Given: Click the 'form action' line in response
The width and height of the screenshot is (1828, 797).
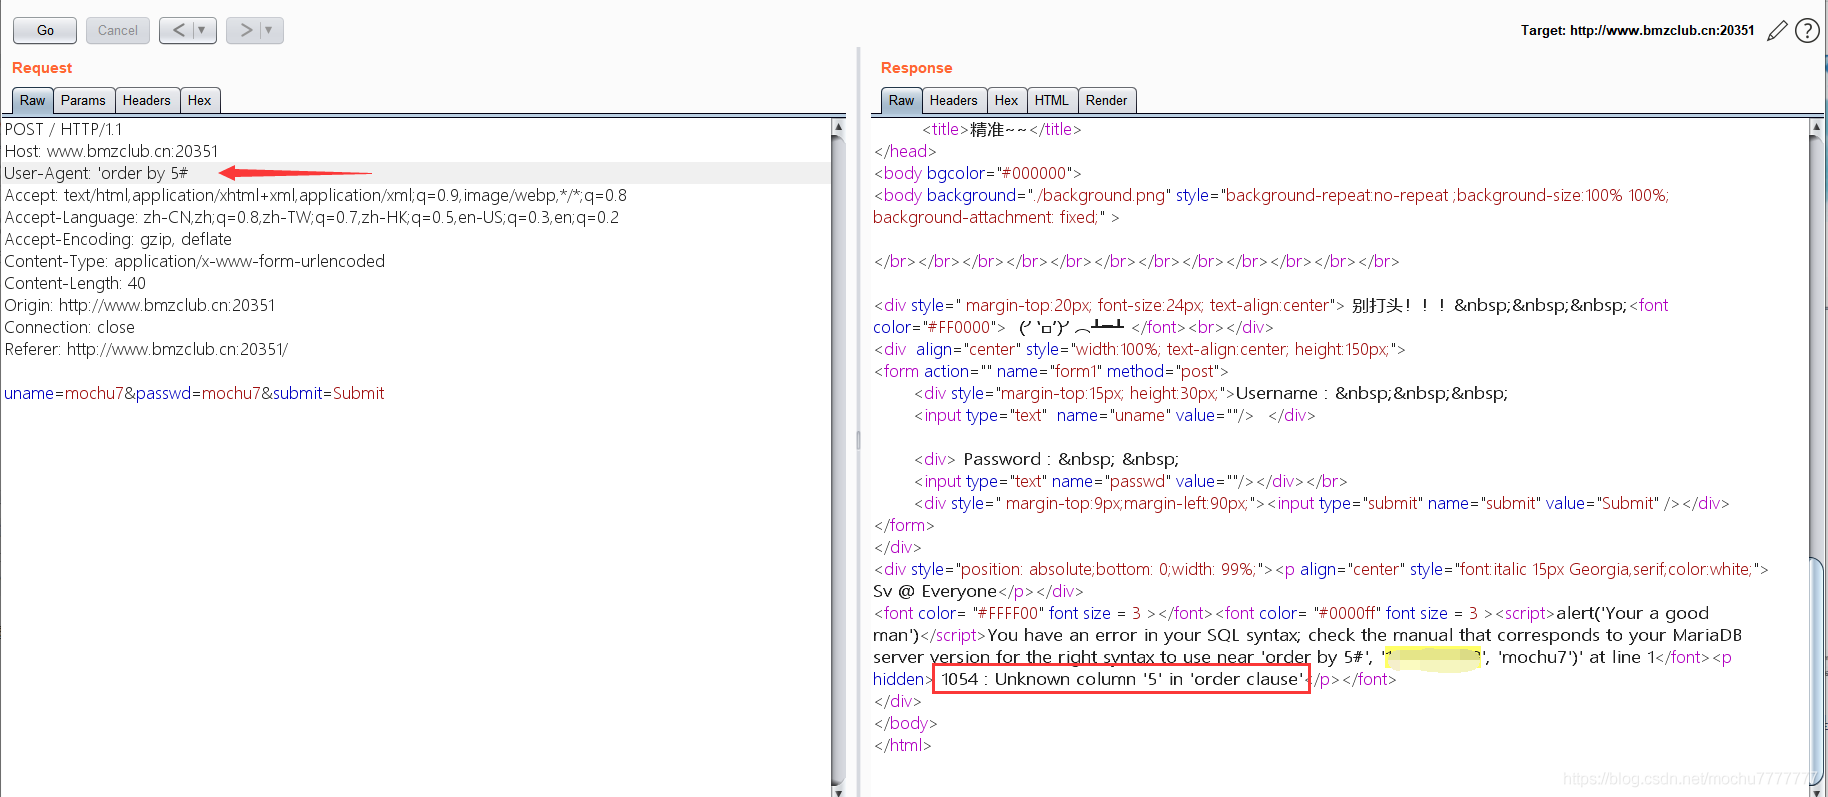Looking at the screenshot, I should point(1051,372).
